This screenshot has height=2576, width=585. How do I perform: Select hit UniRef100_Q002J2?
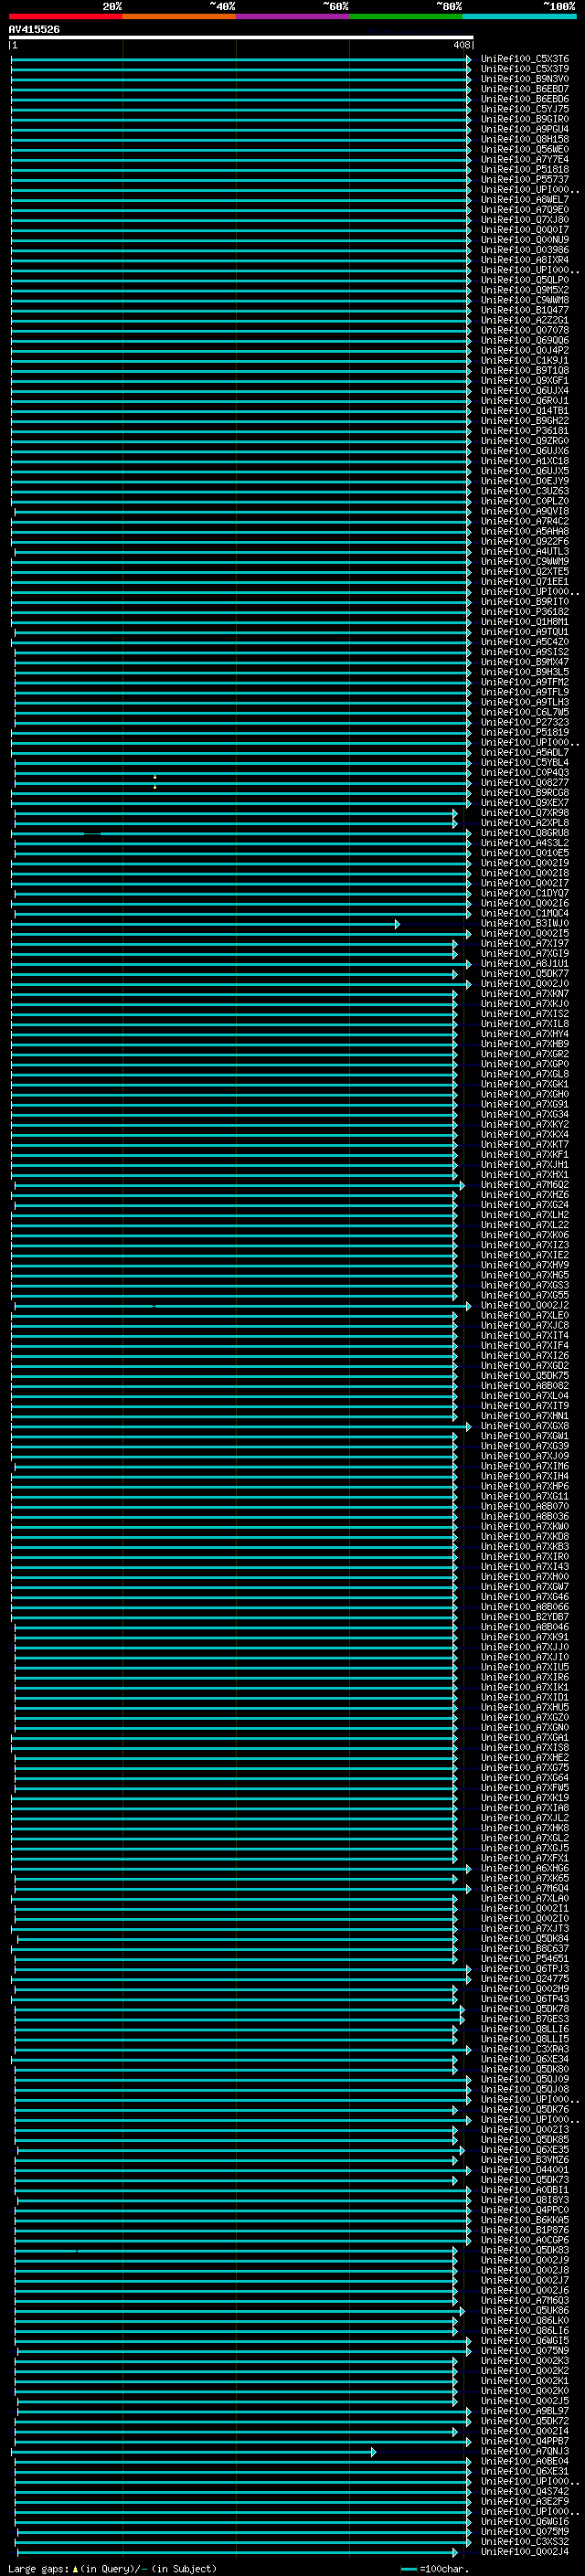[x=524, y=1305]
